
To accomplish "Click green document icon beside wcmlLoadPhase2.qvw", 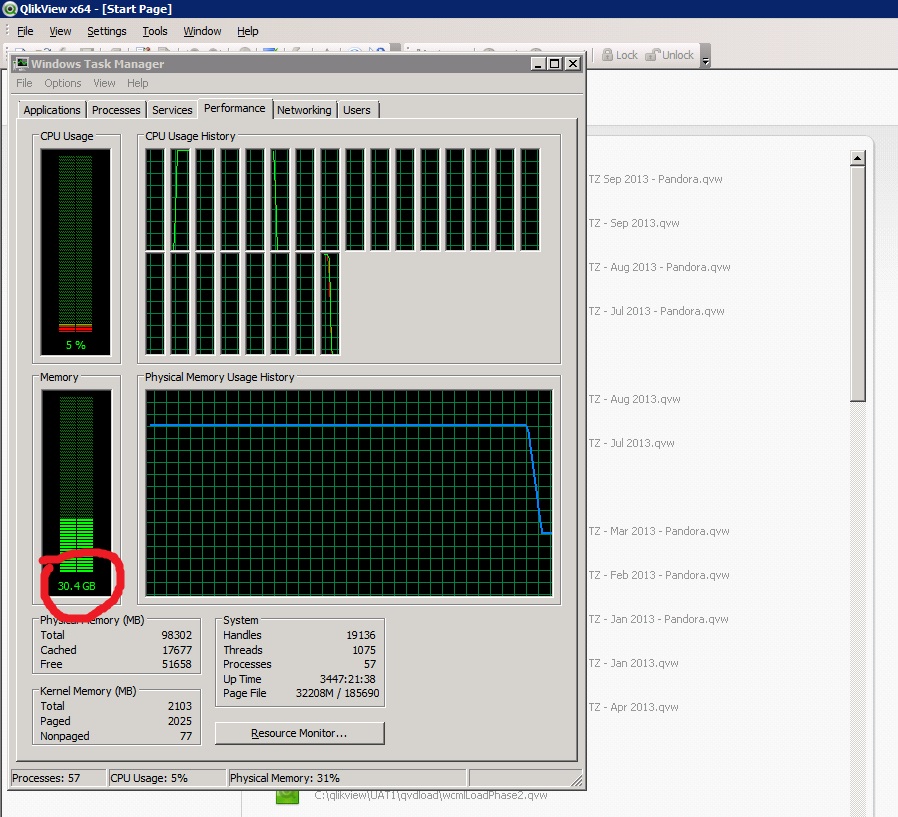I will [x=287, y=796].
